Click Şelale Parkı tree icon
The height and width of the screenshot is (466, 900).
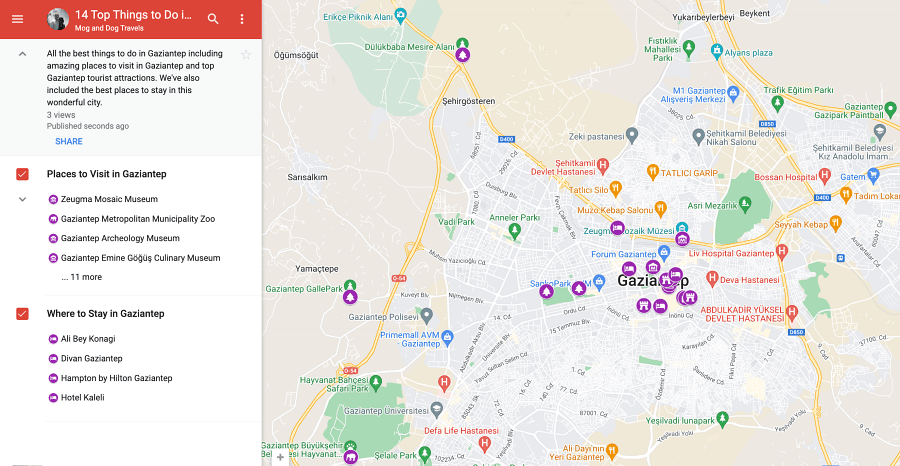(x=424, y=454)
